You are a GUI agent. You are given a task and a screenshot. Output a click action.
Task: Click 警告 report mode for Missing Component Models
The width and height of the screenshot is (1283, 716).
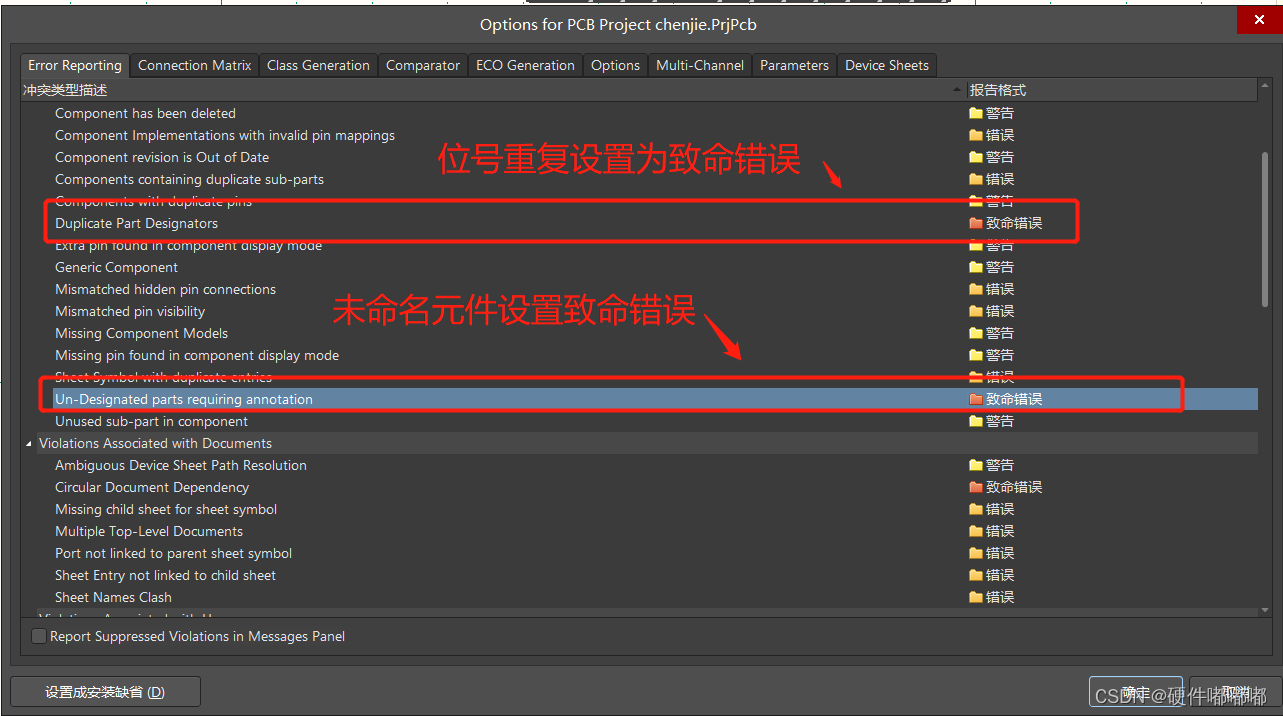click(1000, 333)
